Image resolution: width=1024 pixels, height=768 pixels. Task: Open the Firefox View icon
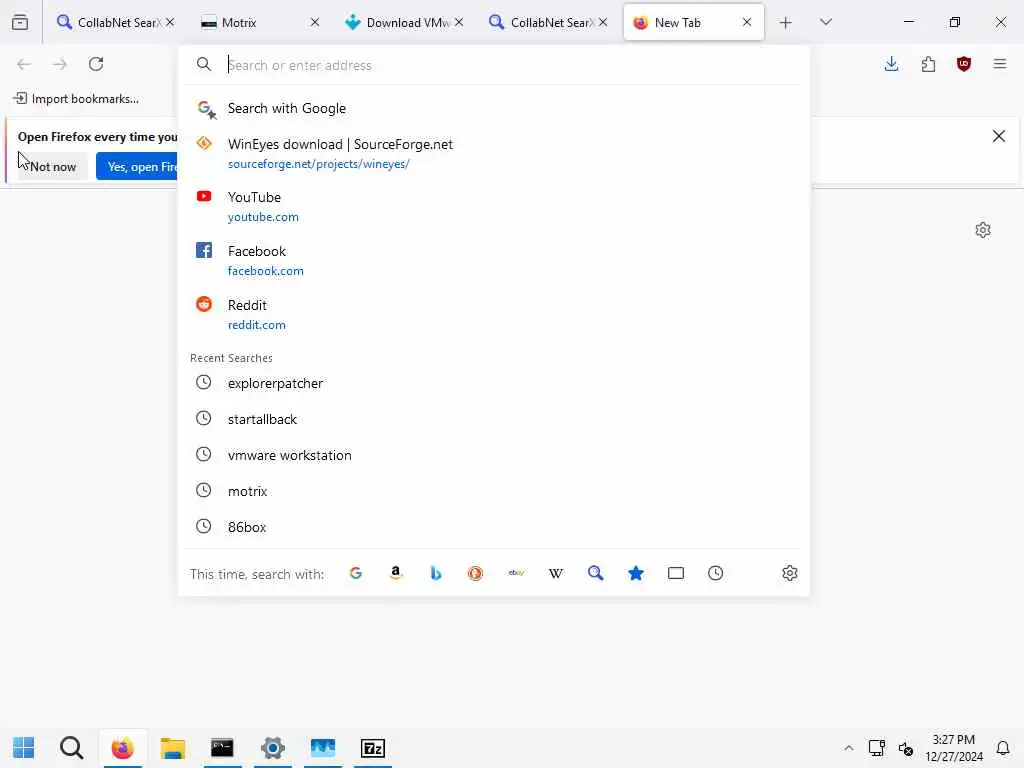pyautogui.click(x=20, y=23)
